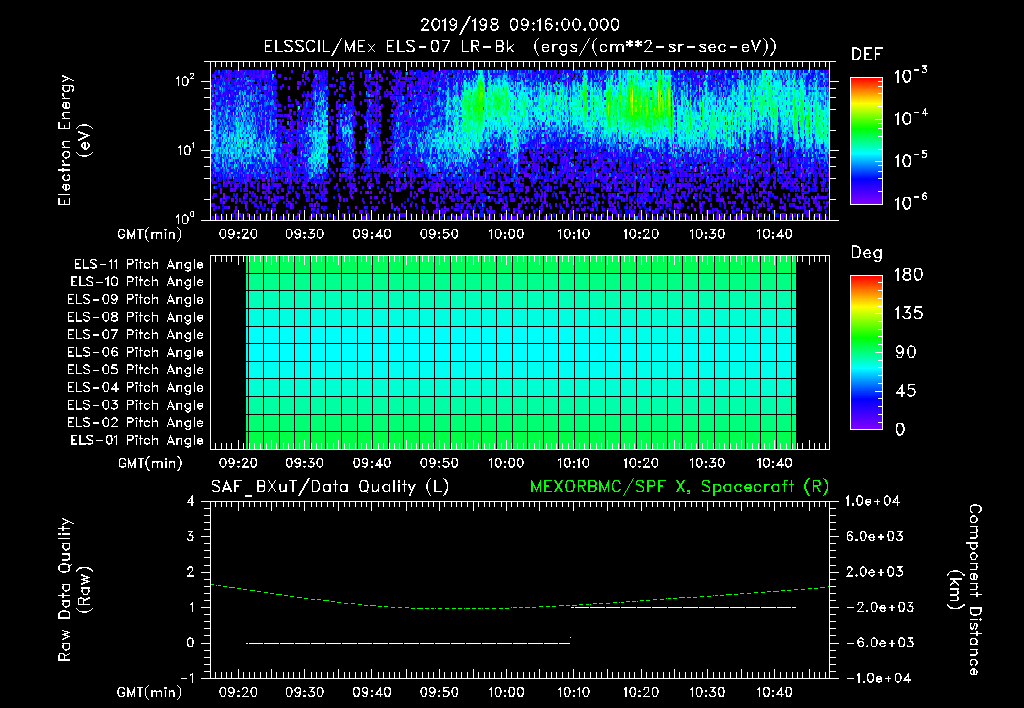Select the ELS-01 Pitch Angle row label
Image resolution: width=1024 pixels, height=708 pixels.
(x=137, y=440)
